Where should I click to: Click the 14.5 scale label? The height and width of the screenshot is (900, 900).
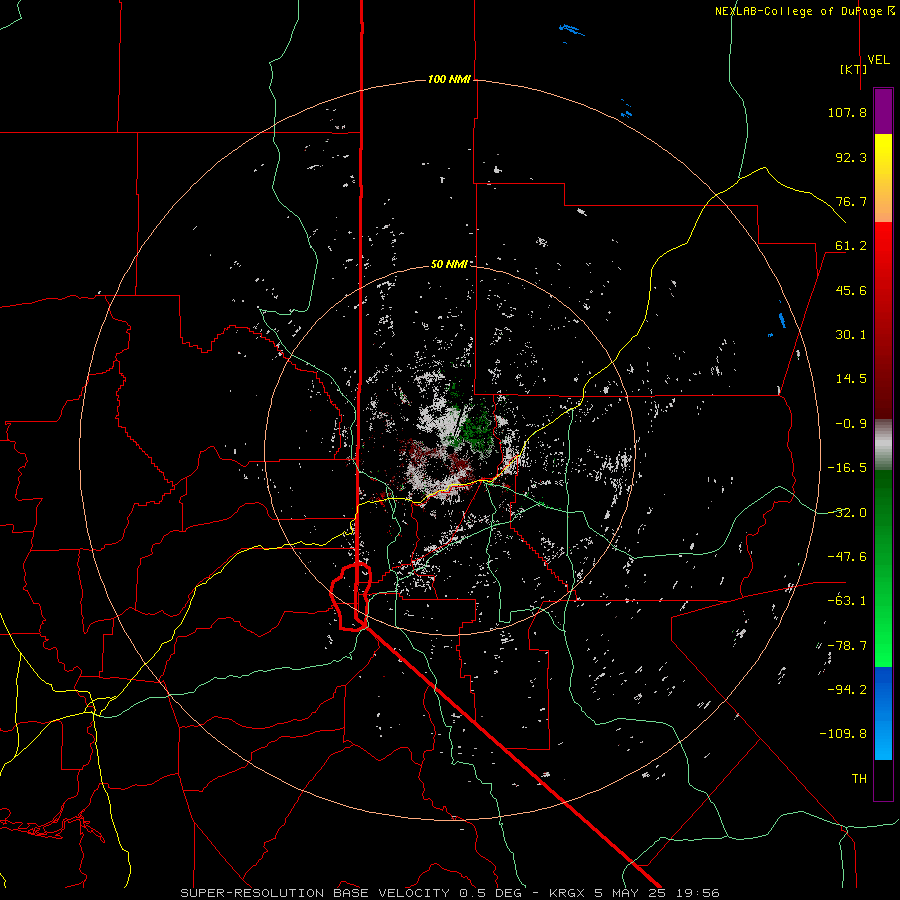click(851, 379)
